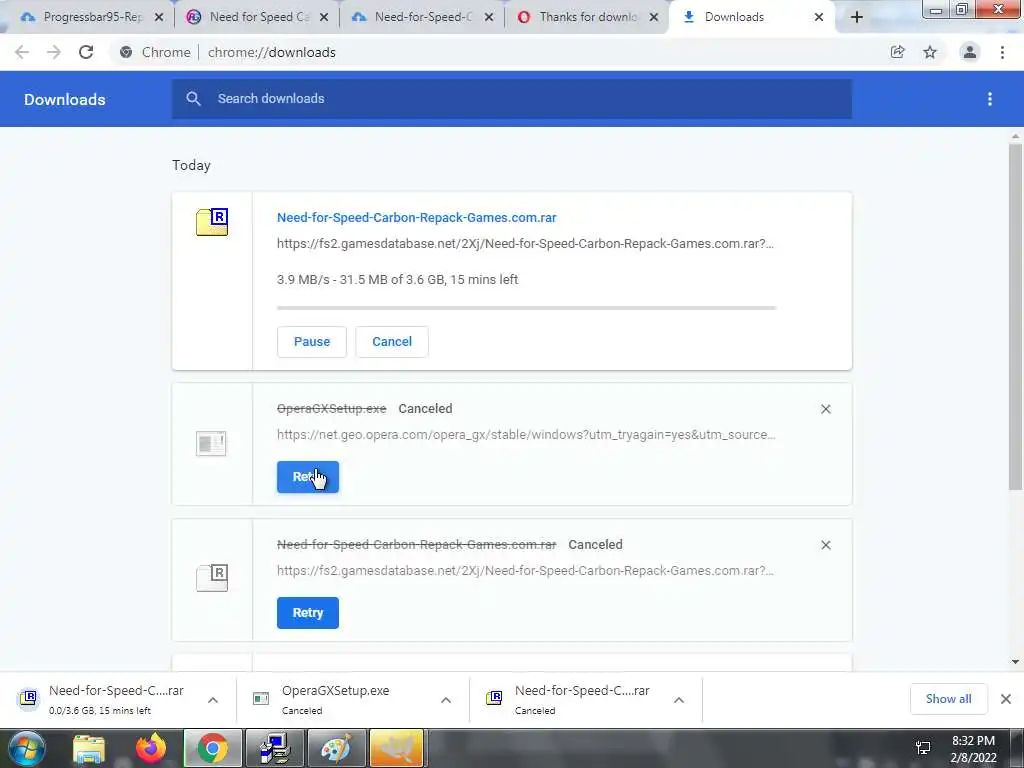Close the Thanks for download tab
The height and width of the screenshot is (768, 1024).
coord(654,18)
